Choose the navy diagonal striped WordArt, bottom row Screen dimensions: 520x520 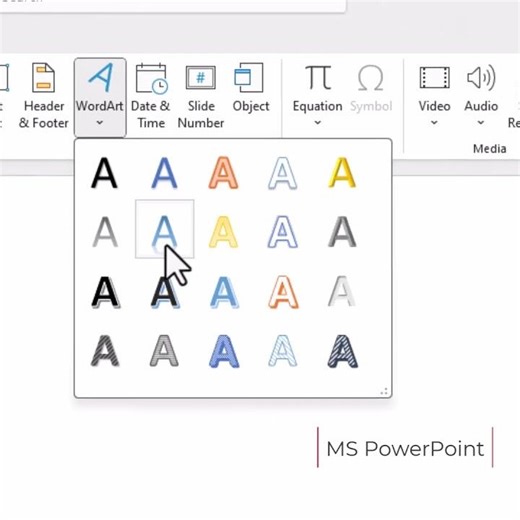343,351
